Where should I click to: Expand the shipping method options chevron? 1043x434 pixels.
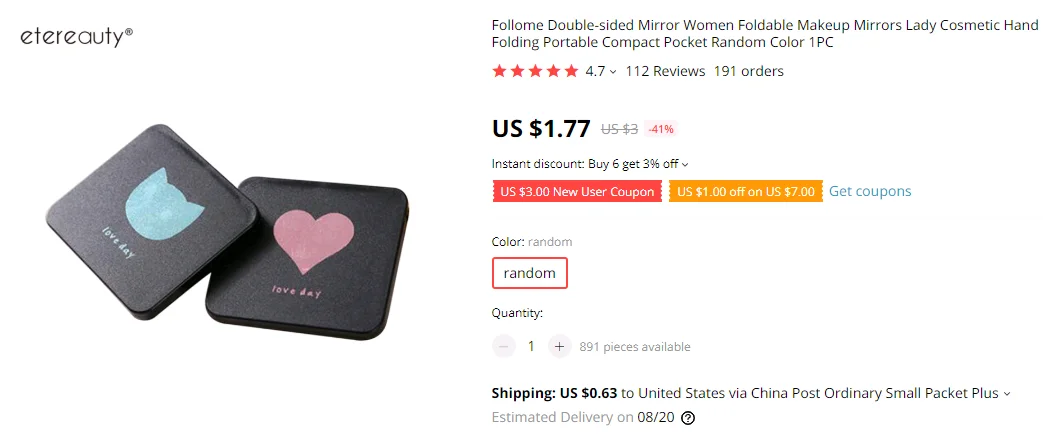1006,393
